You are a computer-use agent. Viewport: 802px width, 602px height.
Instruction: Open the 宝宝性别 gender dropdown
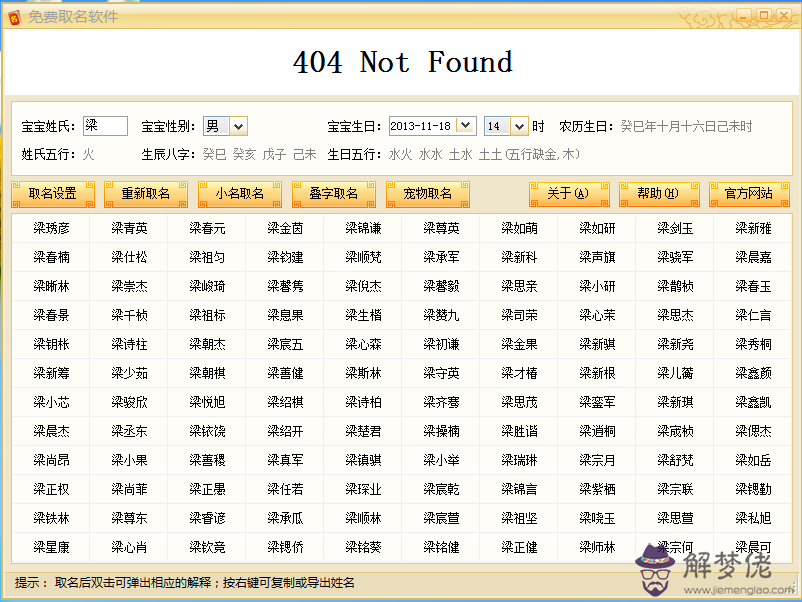[238, 126]
